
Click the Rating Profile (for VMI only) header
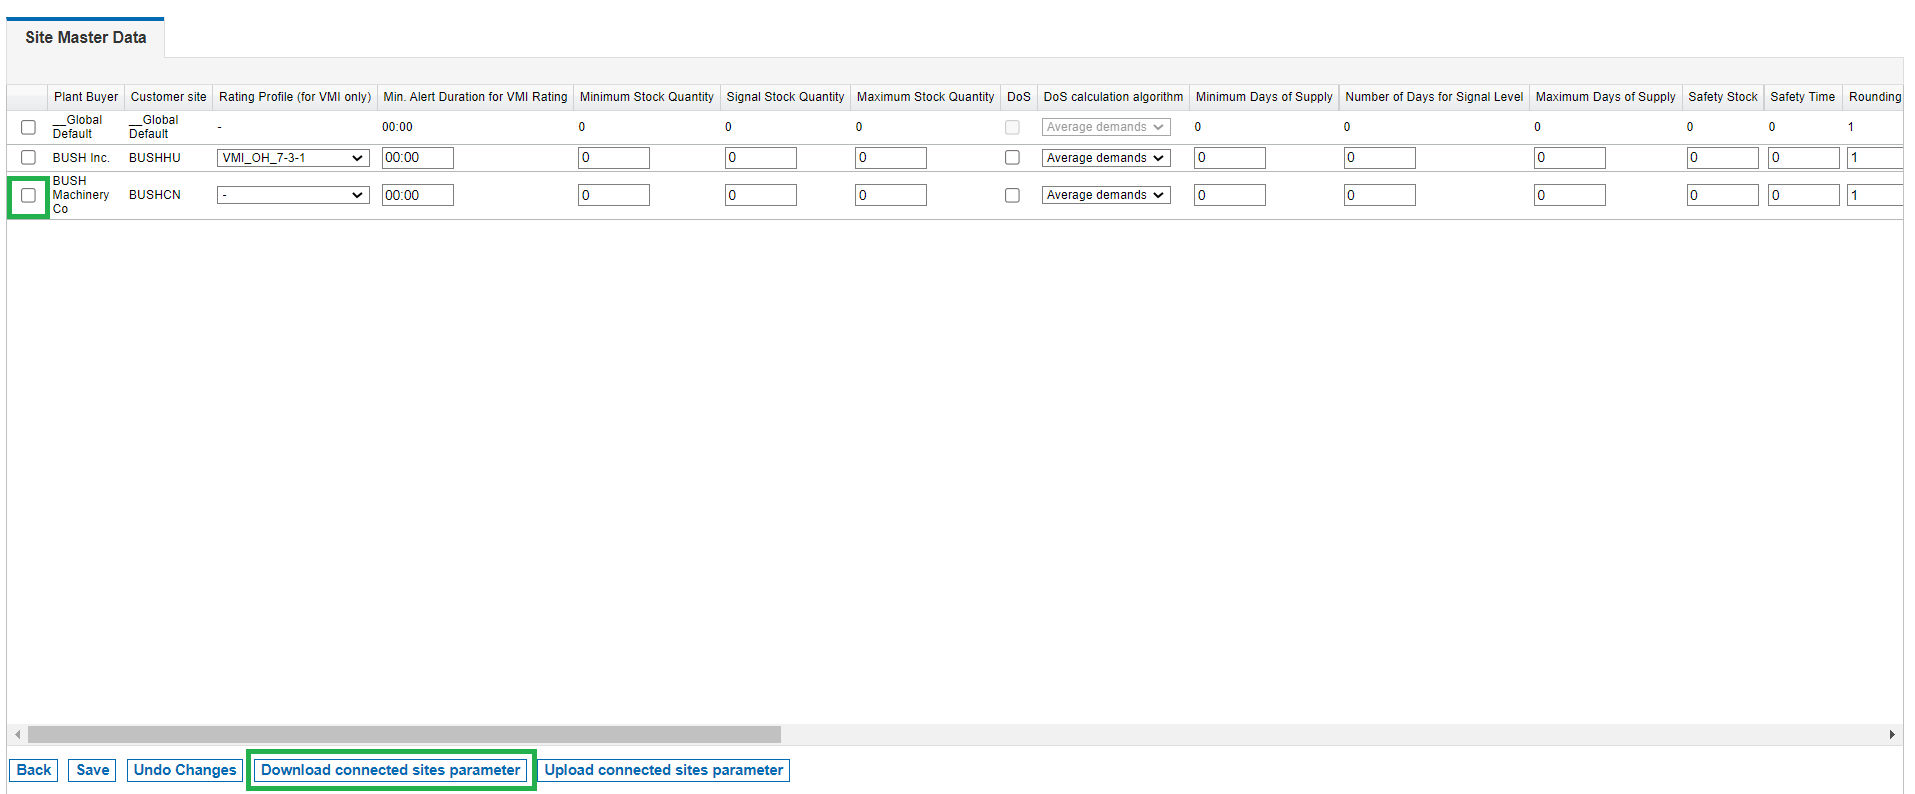(x=295, y=97)
